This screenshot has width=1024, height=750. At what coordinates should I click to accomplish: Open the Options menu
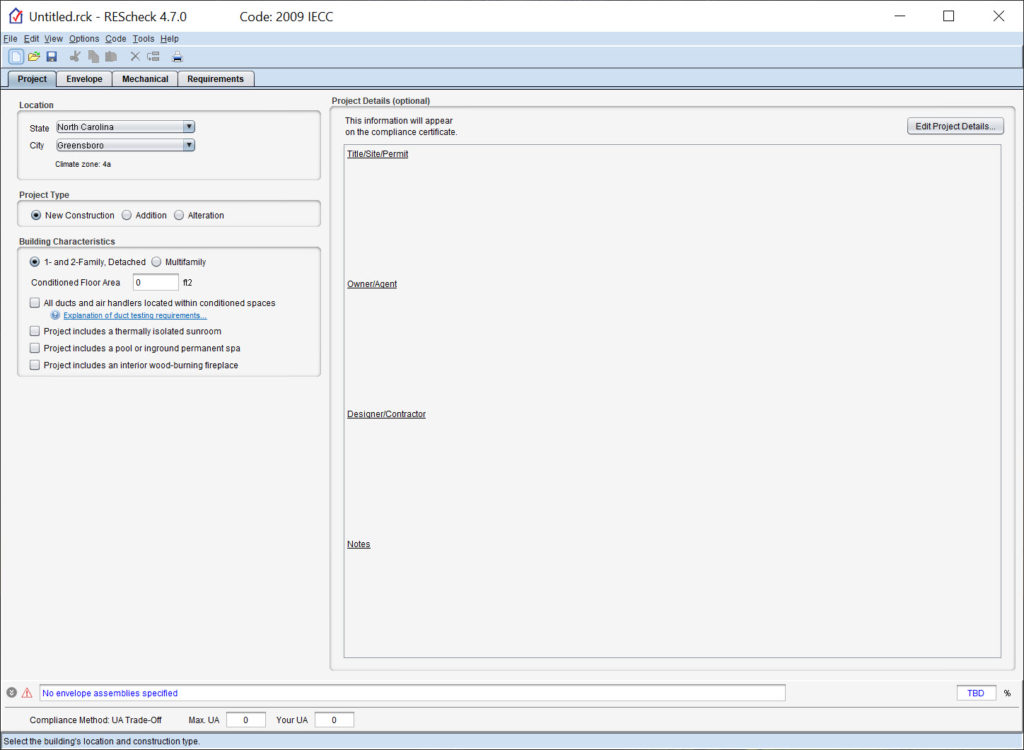tap(84, 39)
